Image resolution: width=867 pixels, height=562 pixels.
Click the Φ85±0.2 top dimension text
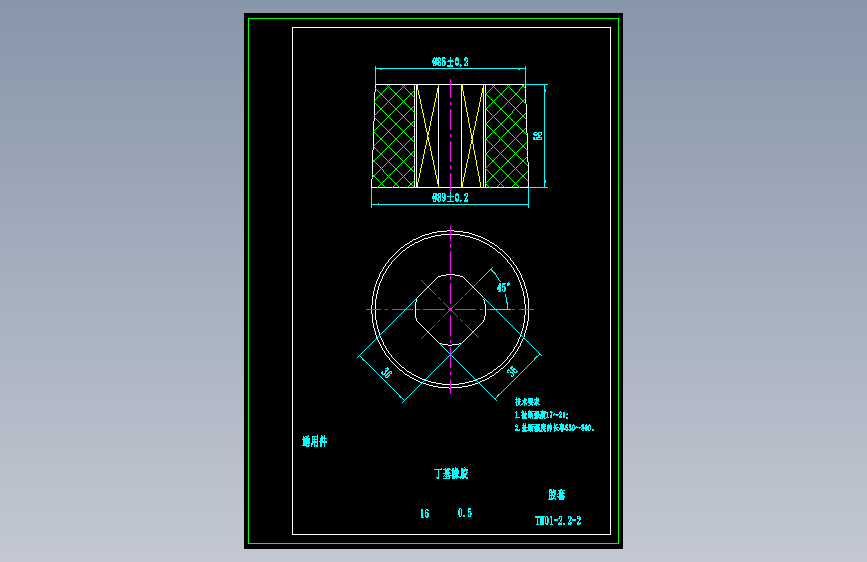[450, 62]
